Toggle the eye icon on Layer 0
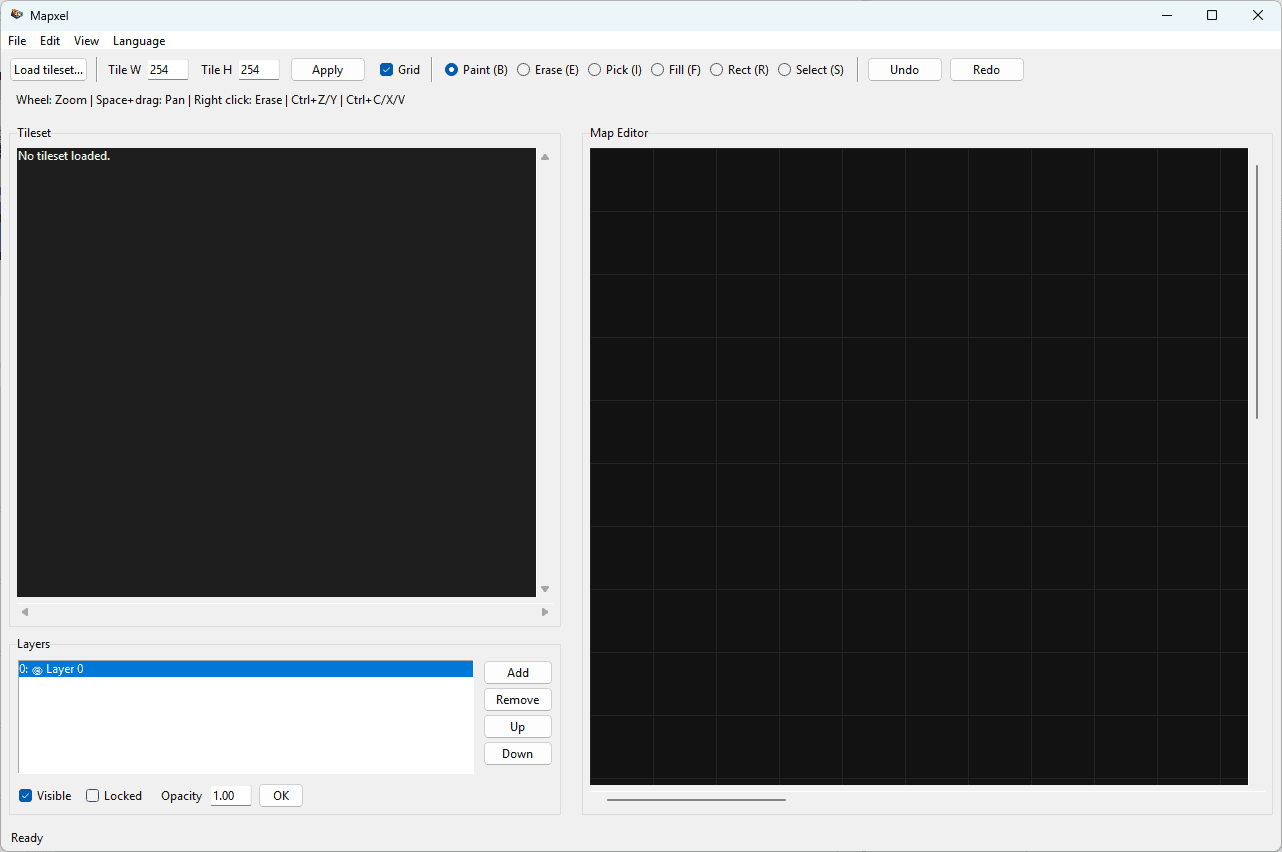The width and height of the screenshot is (1282, 852). pos(37,668)
